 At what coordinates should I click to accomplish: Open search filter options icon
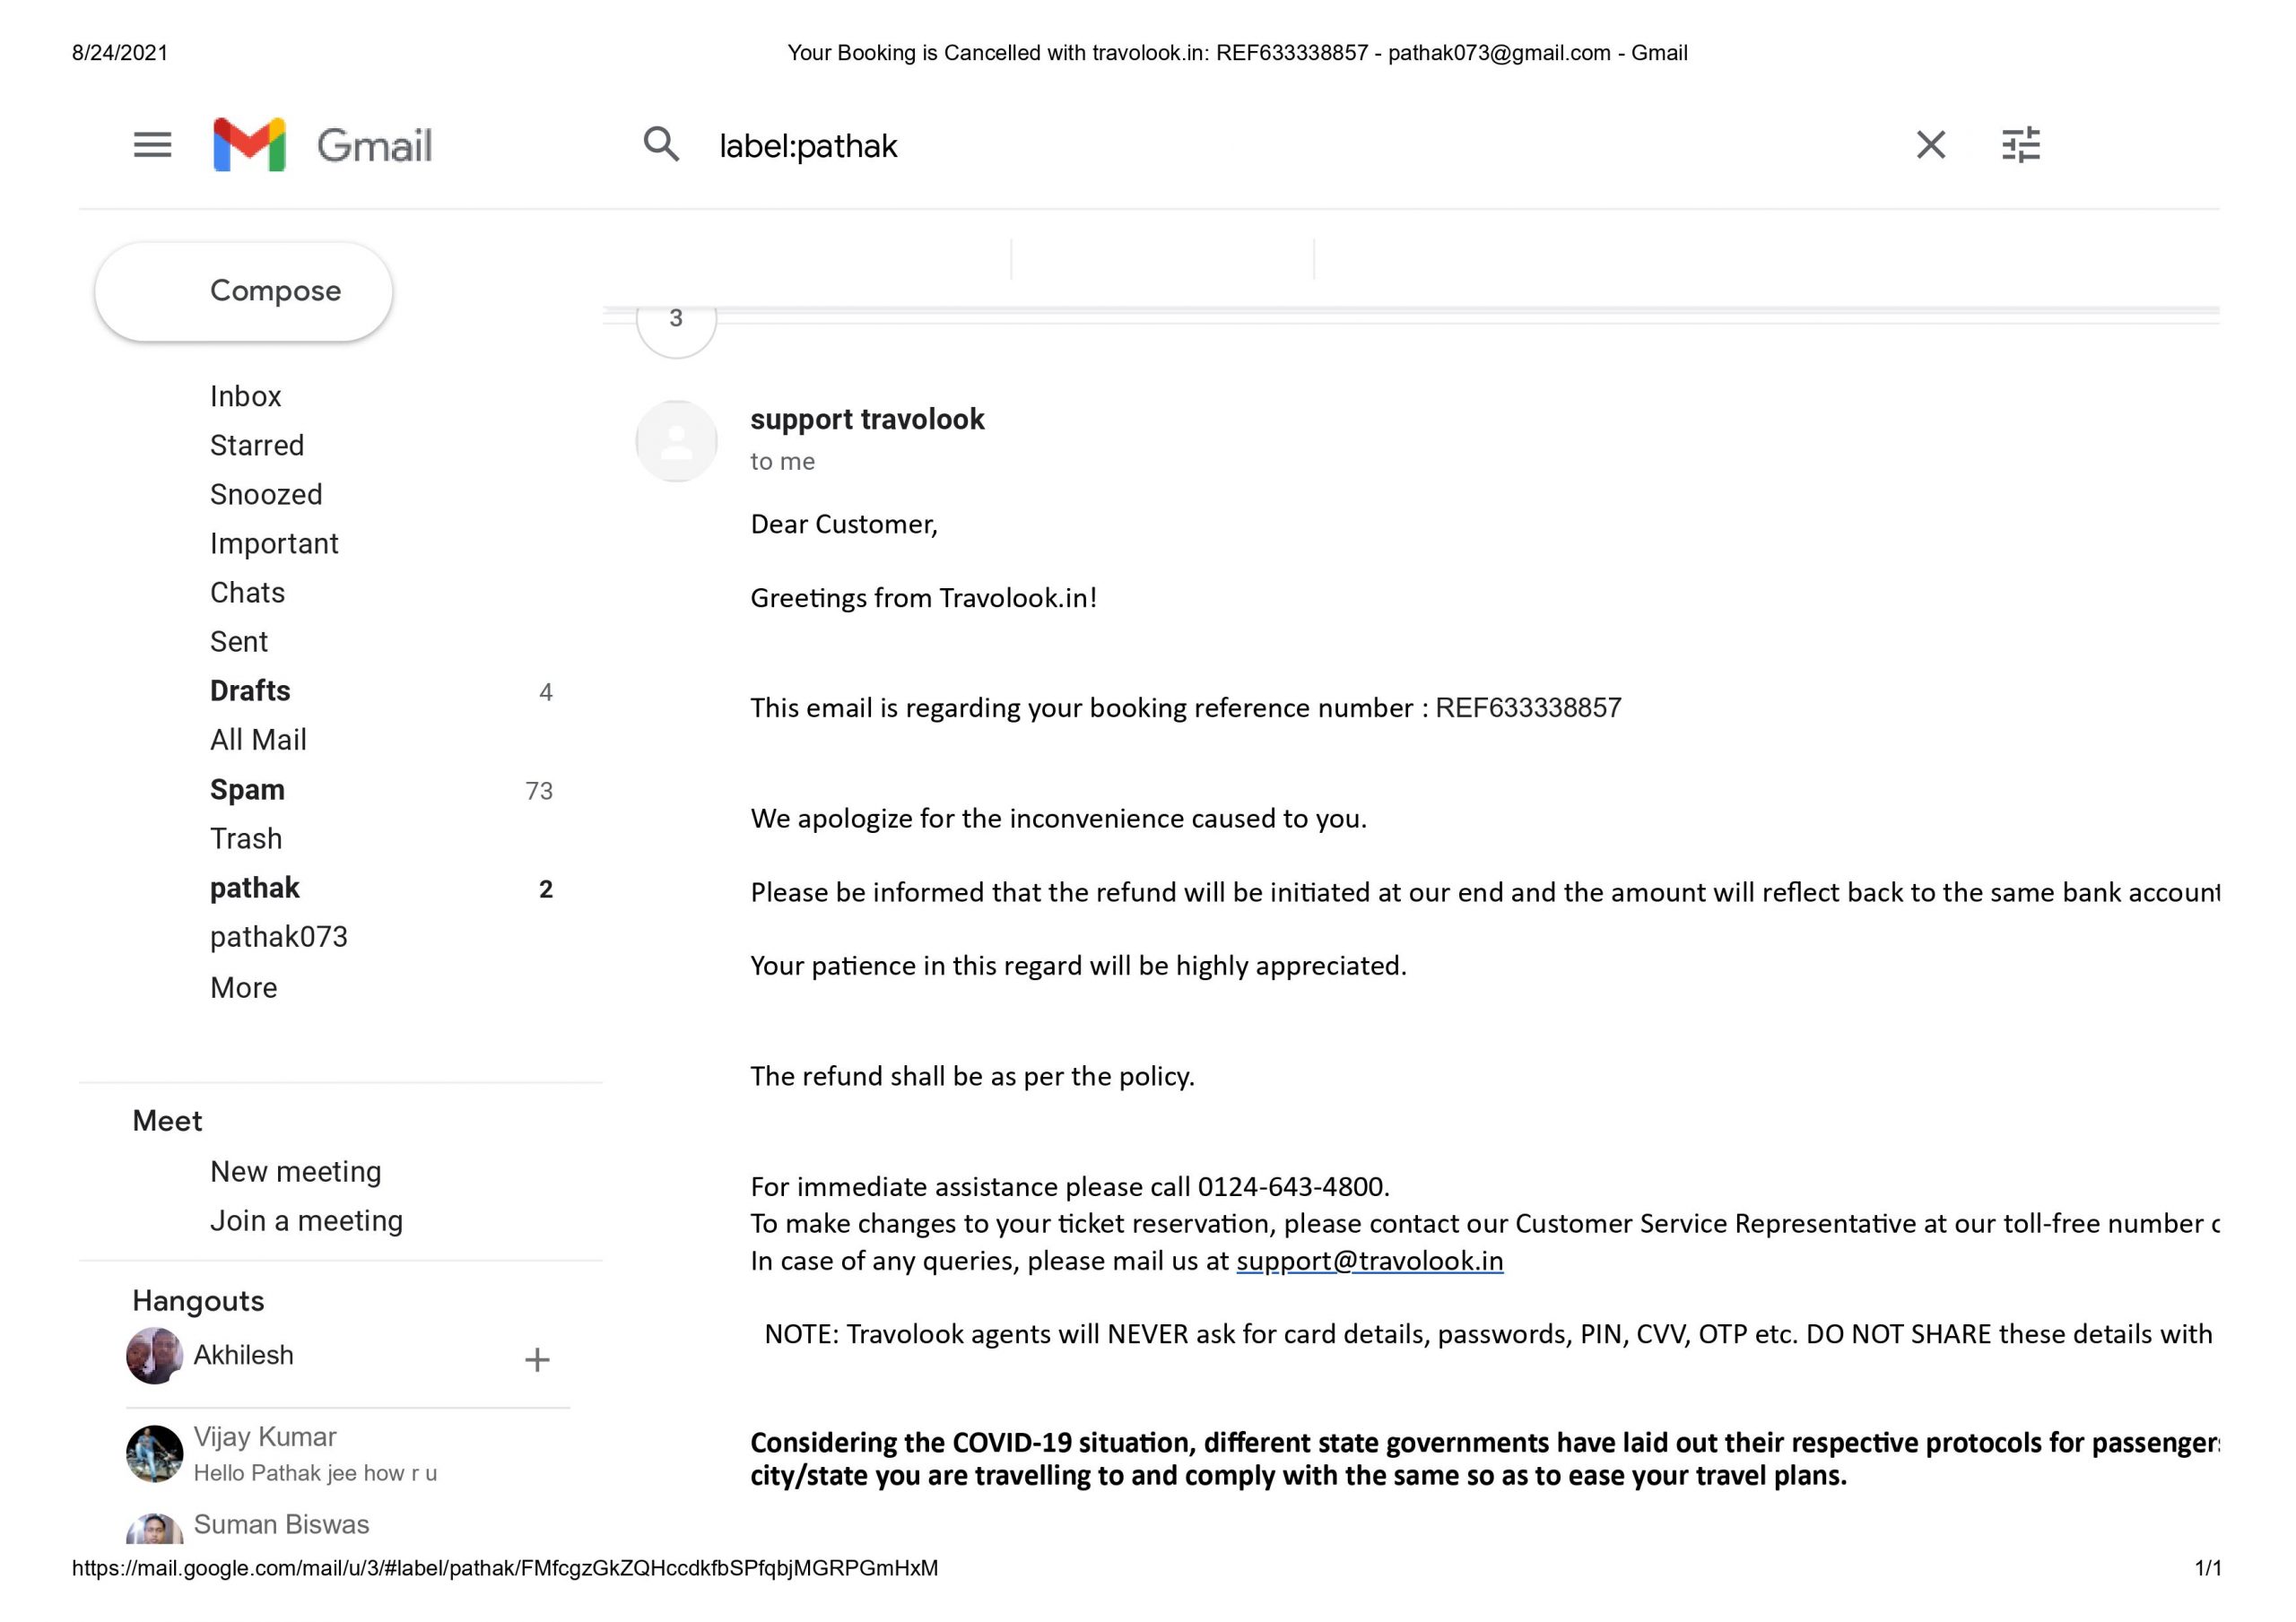coord(2020,145)
